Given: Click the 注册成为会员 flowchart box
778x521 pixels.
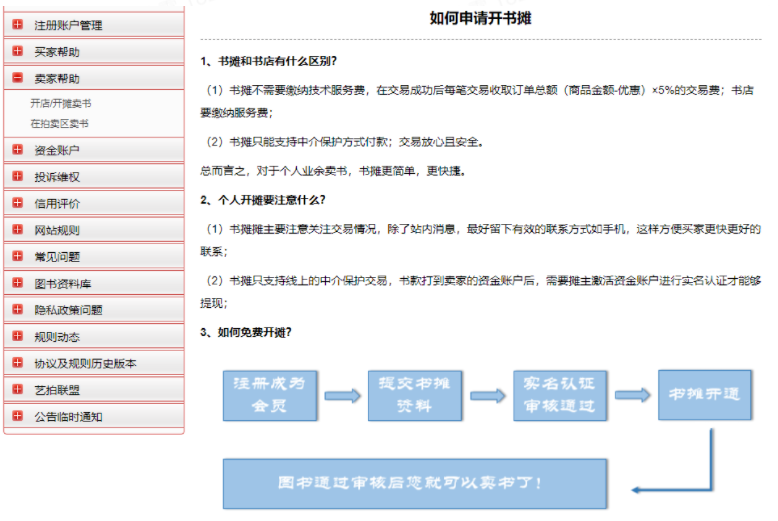Looking at the screenshot, I should click(269, 395).
